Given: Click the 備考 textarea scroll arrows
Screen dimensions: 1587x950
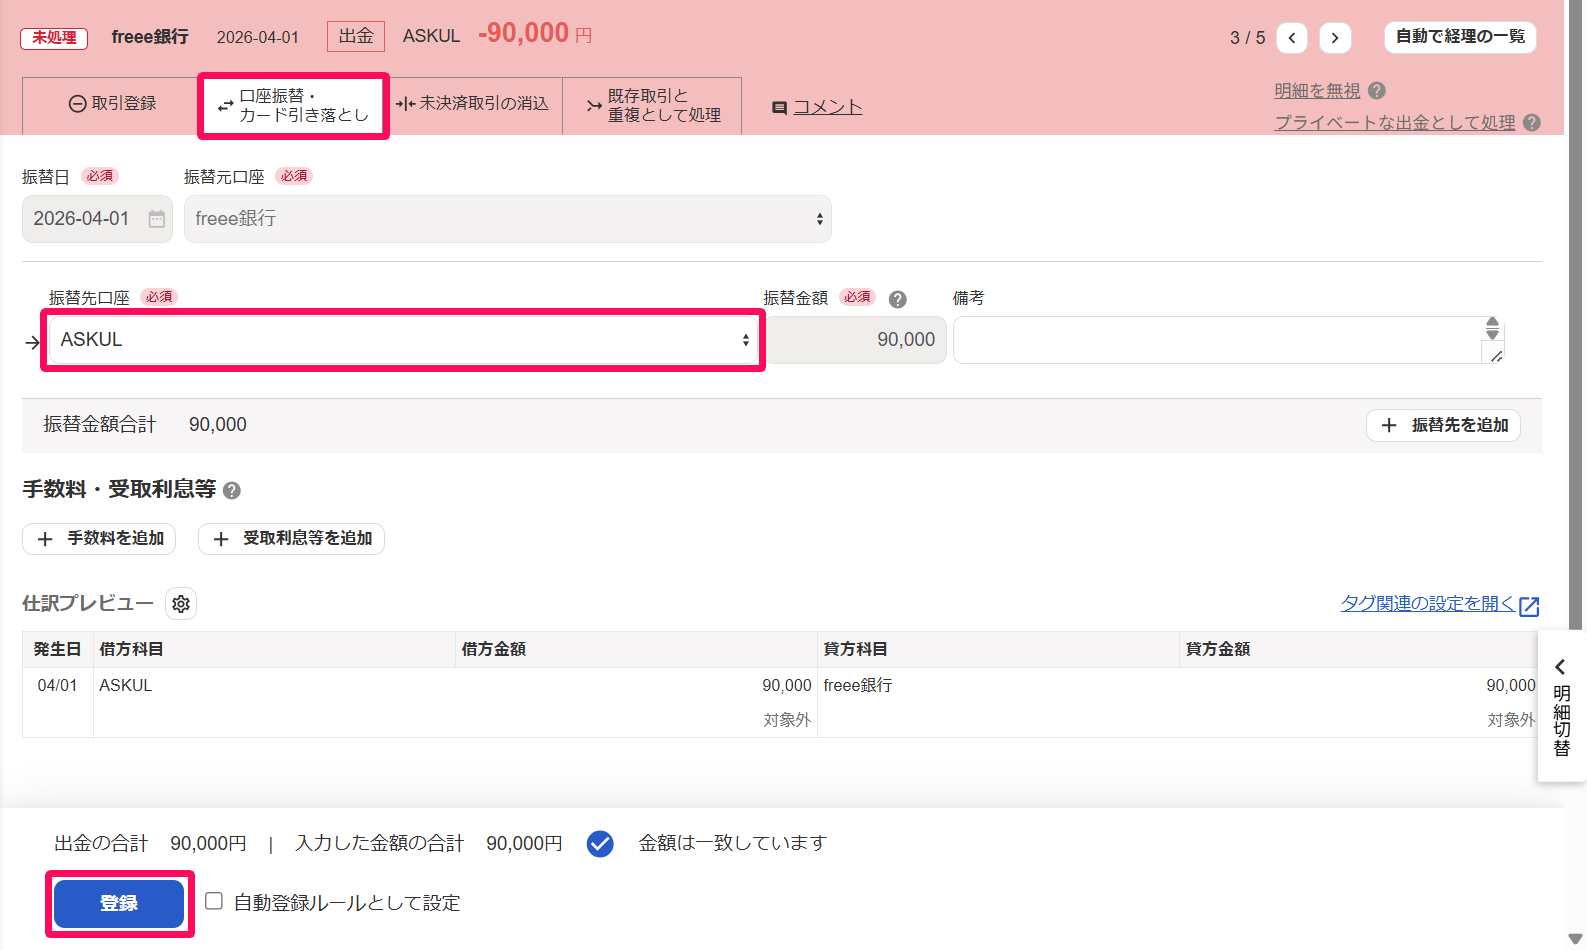Looking at the screenshot, I should (x=1492, y=328).
